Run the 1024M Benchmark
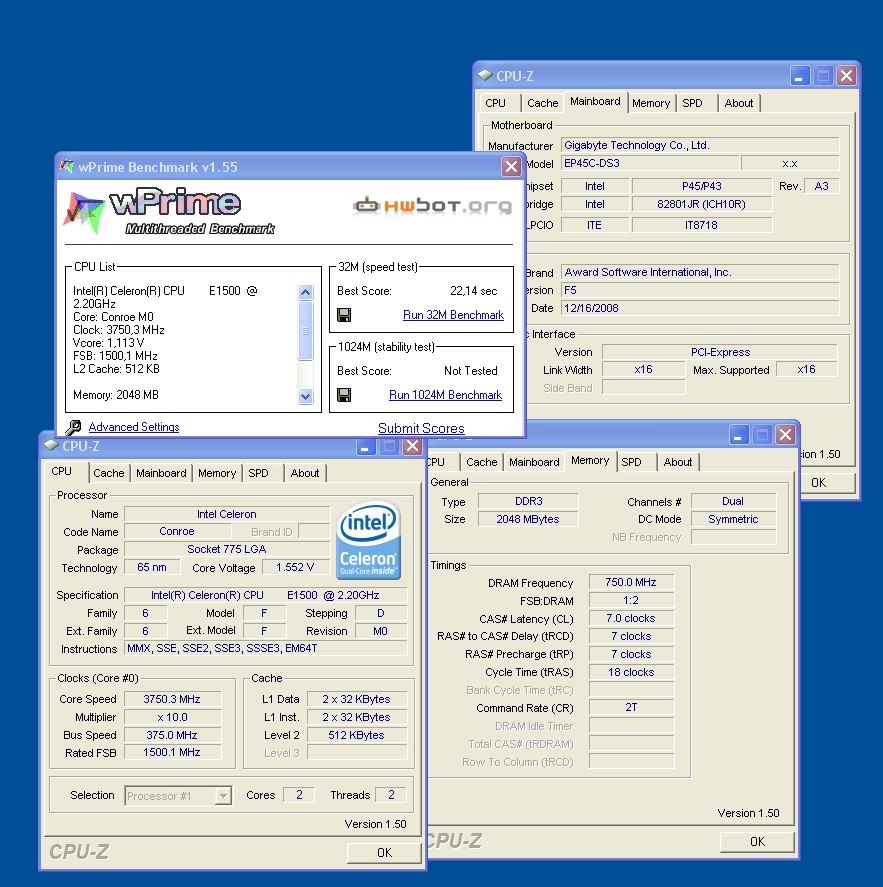 click(x=445, y=395)
